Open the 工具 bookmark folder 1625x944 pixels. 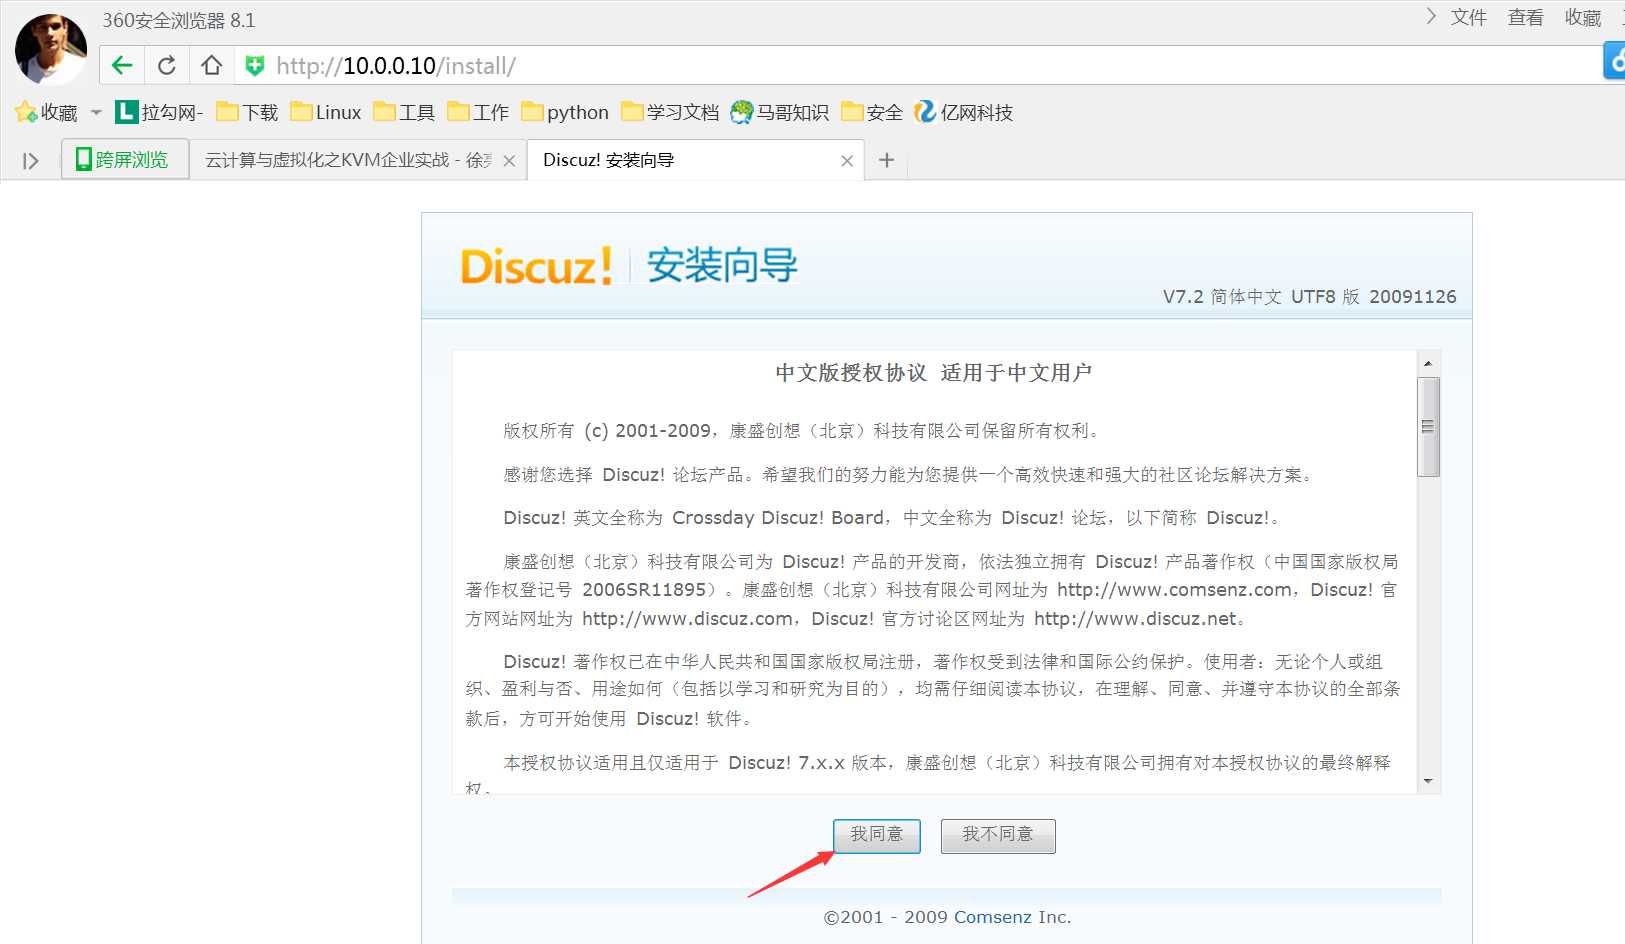tap(404, 112)
